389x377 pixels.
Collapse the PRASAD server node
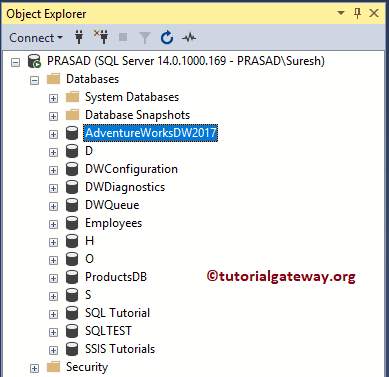(15, 62)
